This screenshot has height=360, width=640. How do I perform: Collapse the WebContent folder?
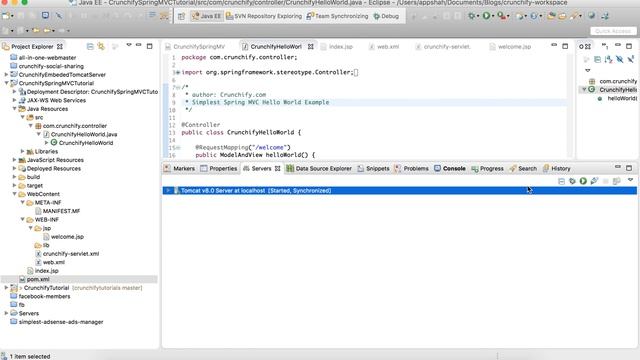coord(15,194)
